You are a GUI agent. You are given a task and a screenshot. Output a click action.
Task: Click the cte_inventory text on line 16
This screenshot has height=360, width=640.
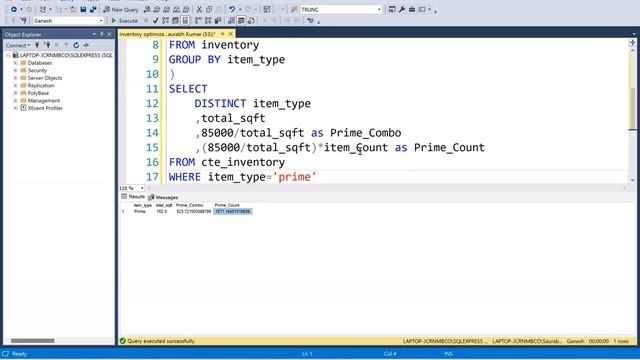pyautogui.click(x=243, y=162)
